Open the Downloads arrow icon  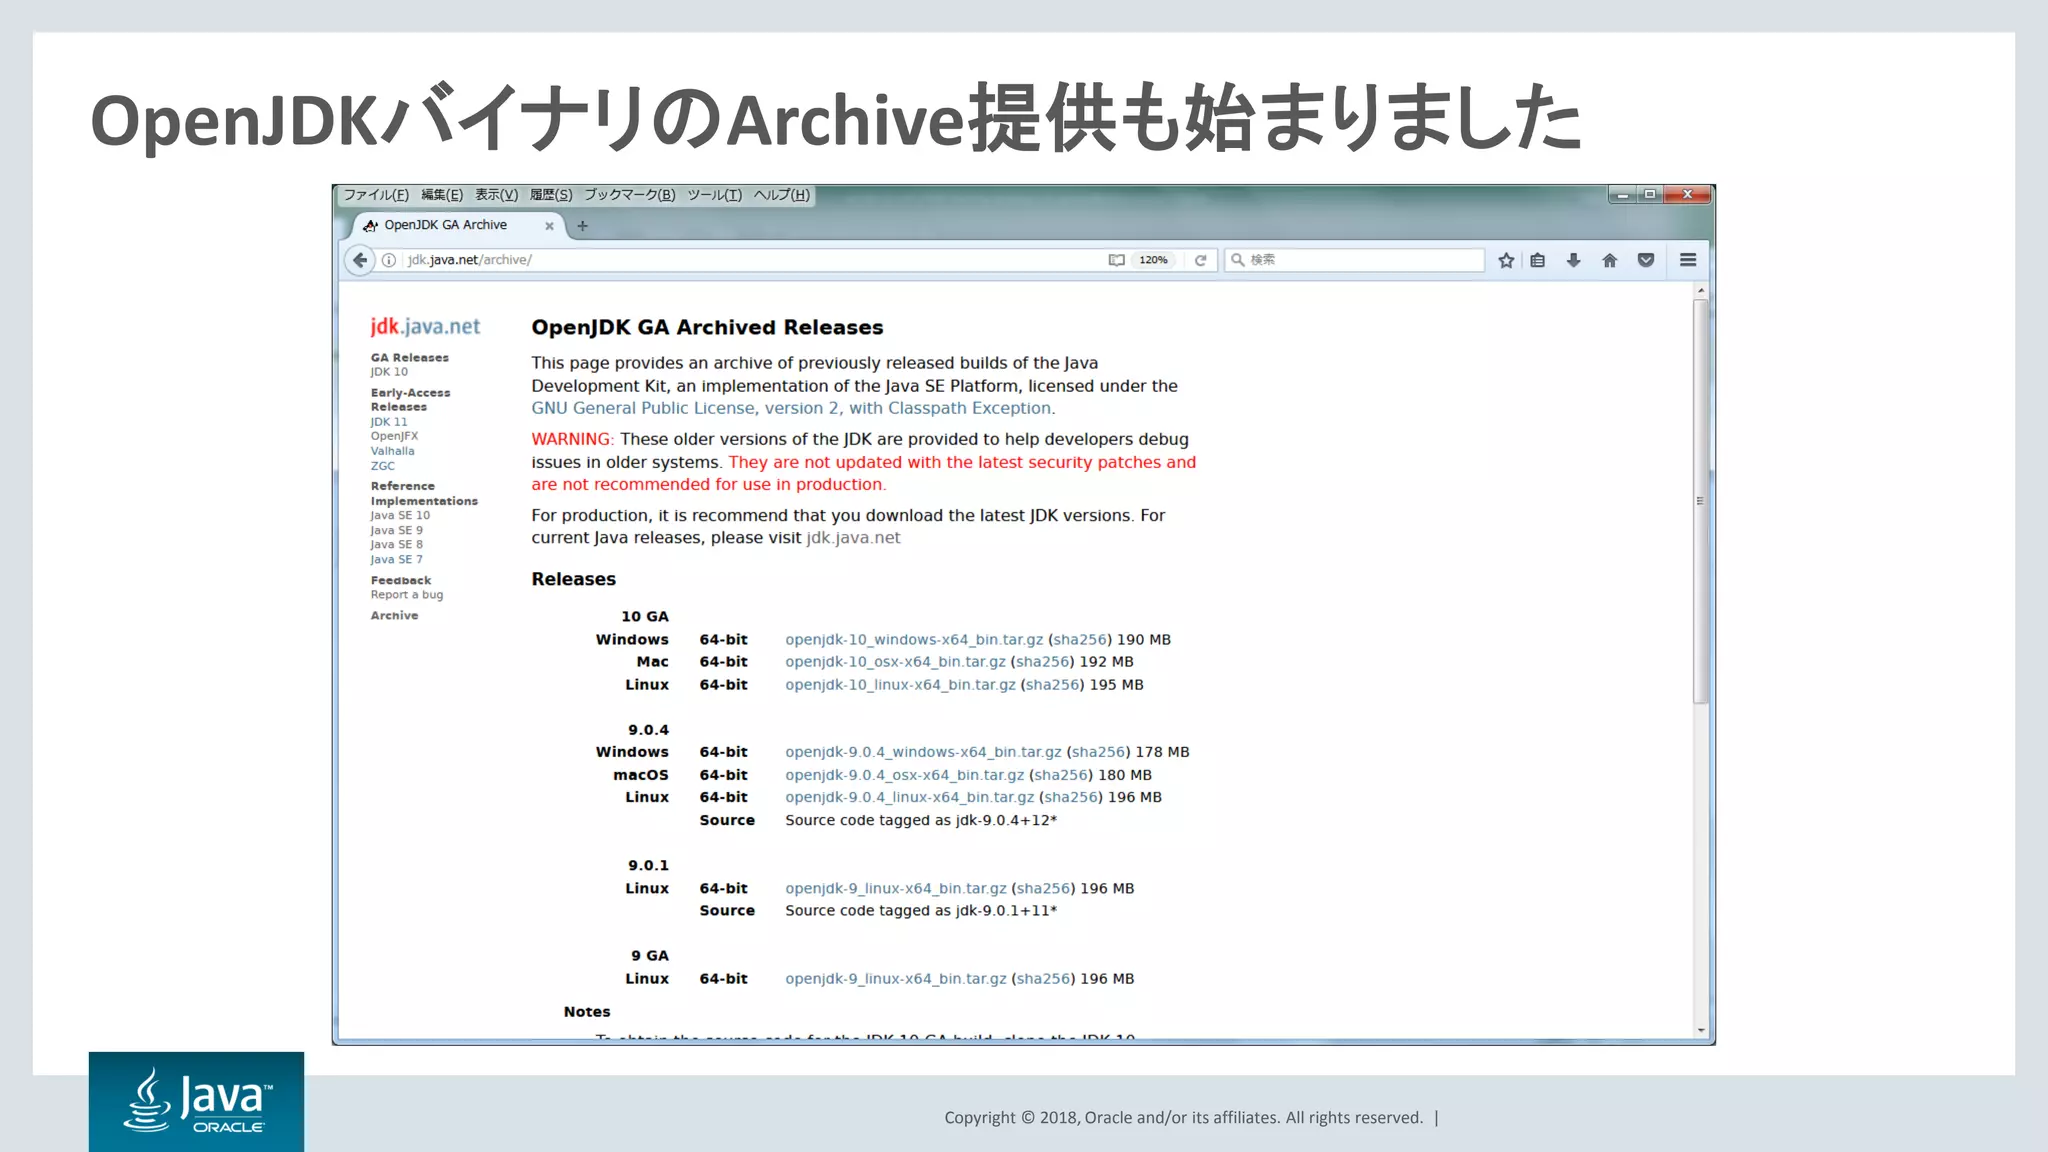(x=1574, y=260)
